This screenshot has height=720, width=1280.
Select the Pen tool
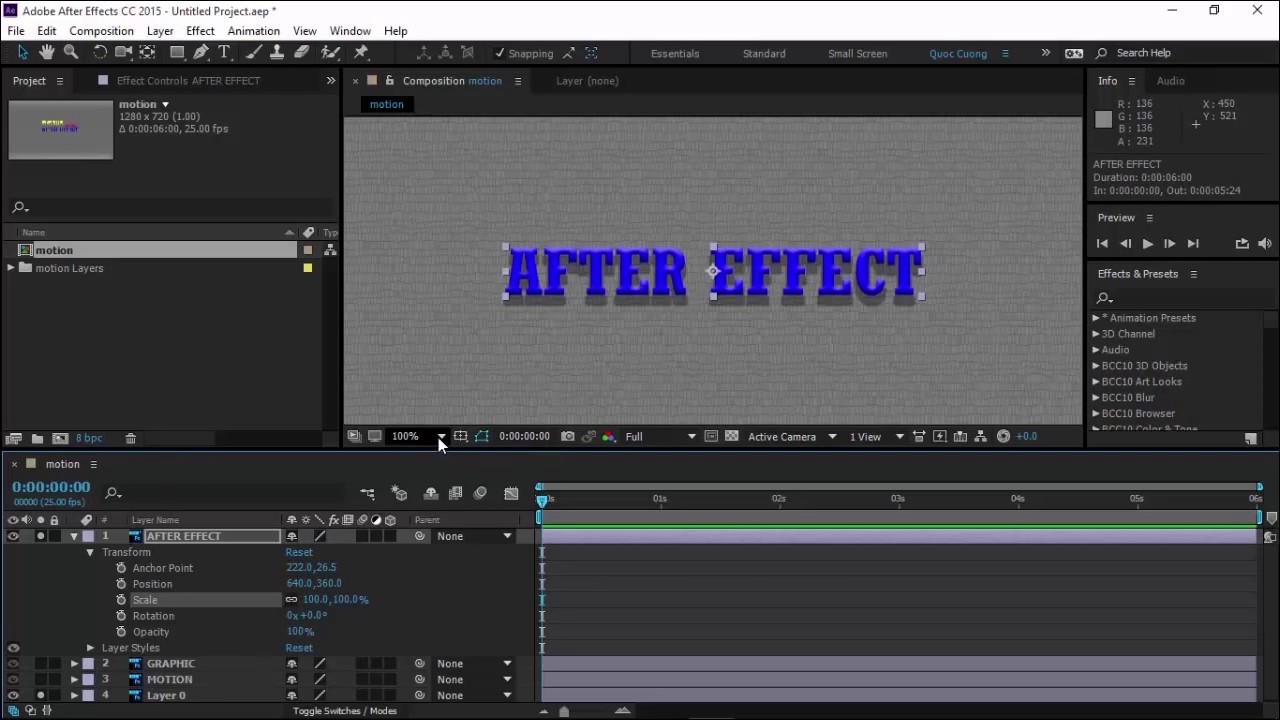(x=201, y=53)
